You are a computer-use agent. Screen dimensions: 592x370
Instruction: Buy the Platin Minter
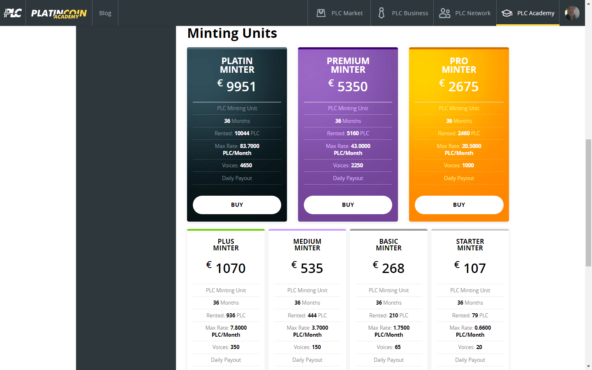(237, 205)
